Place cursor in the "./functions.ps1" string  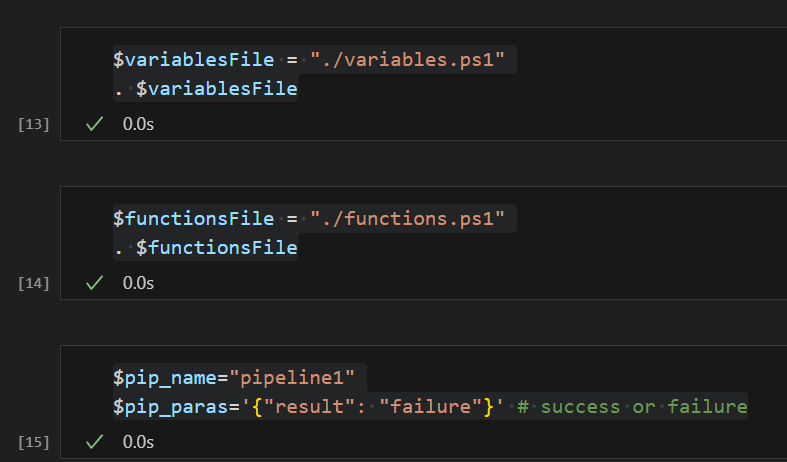408,219
